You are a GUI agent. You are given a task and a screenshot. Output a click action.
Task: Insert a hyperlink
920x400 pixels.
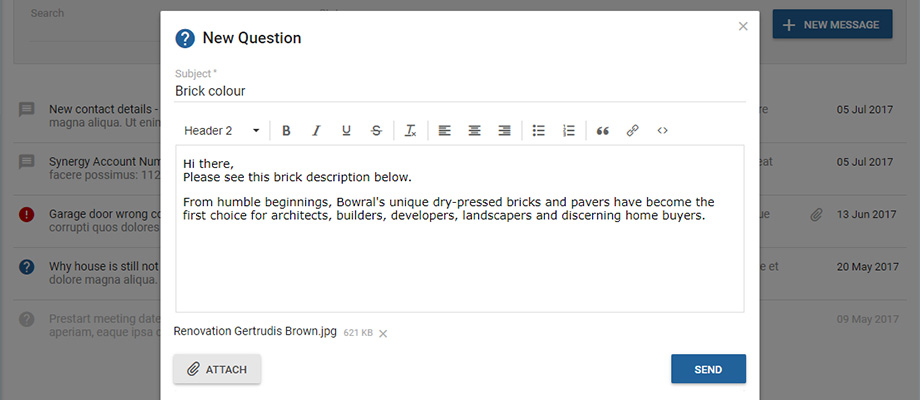pos(632,131)
